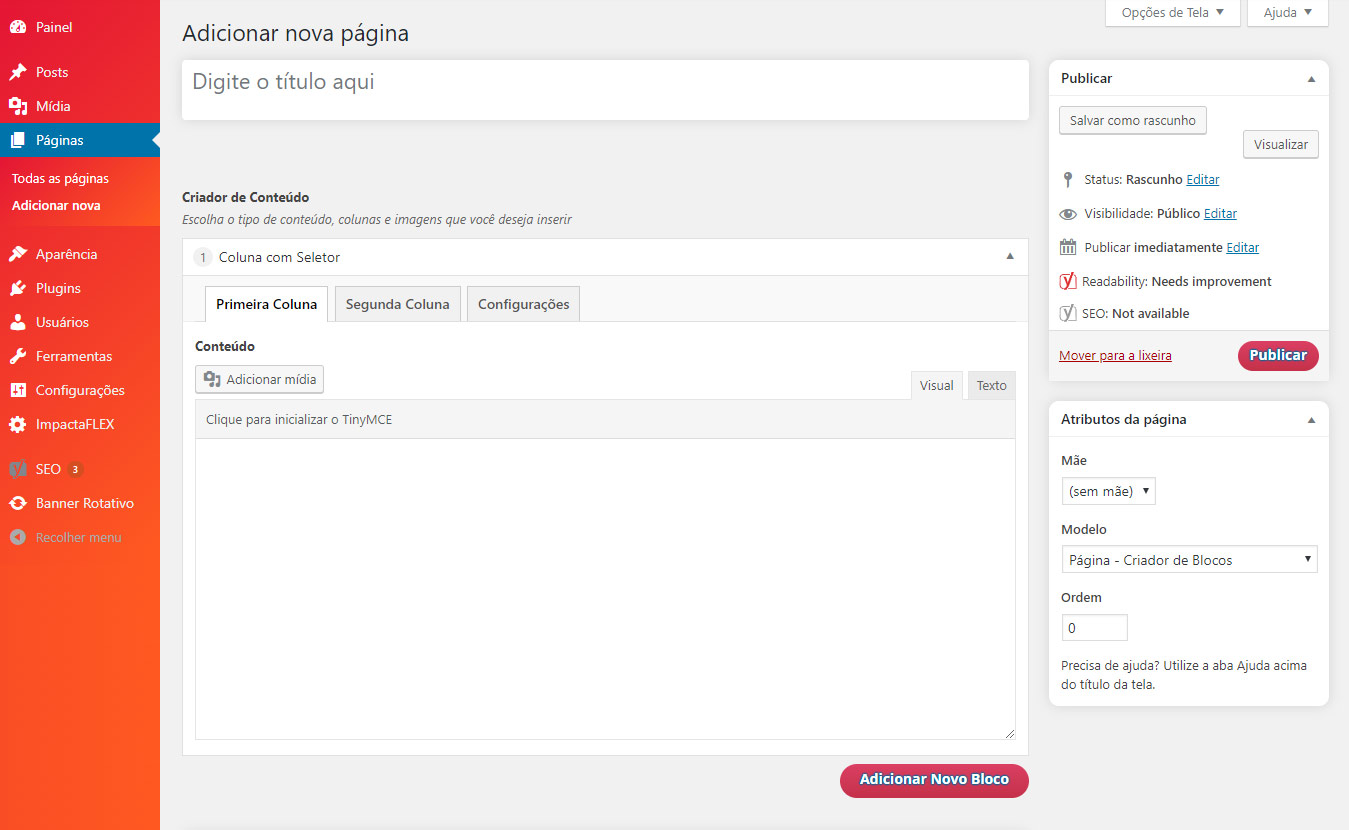Image resolution: width=1349 pixels, height=830 pixels.
Task: Click the Ordem number field
Action: [1094, 628]
